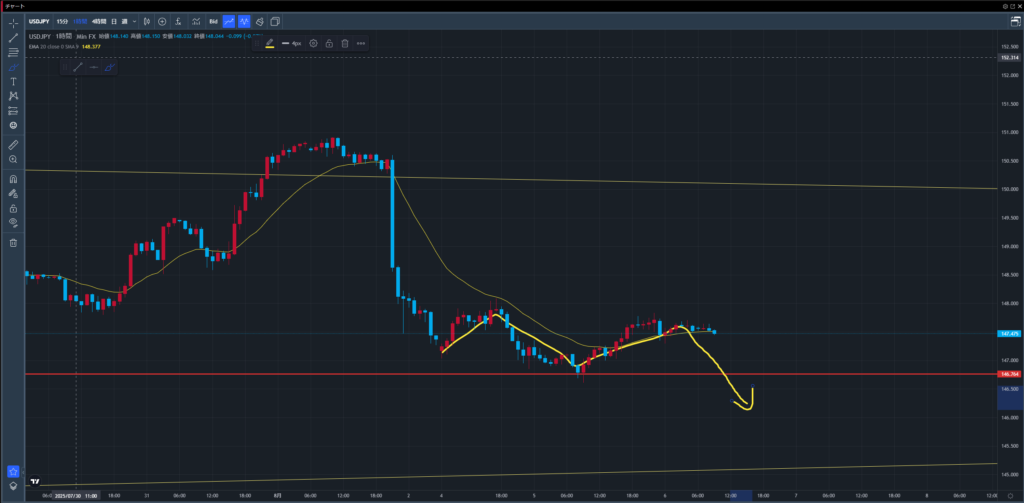The image size is (1024, 503).
Task: Open time axis settings at bottom right corner
Action: tap(1010, 496)
